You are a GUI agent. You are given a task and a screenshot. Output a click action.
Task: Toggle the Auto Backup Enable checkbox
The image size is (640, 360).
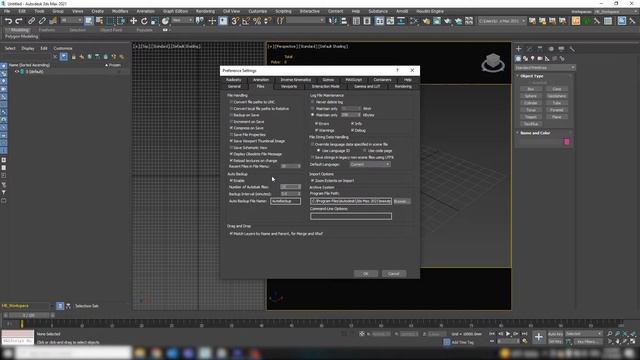(231, 180)
